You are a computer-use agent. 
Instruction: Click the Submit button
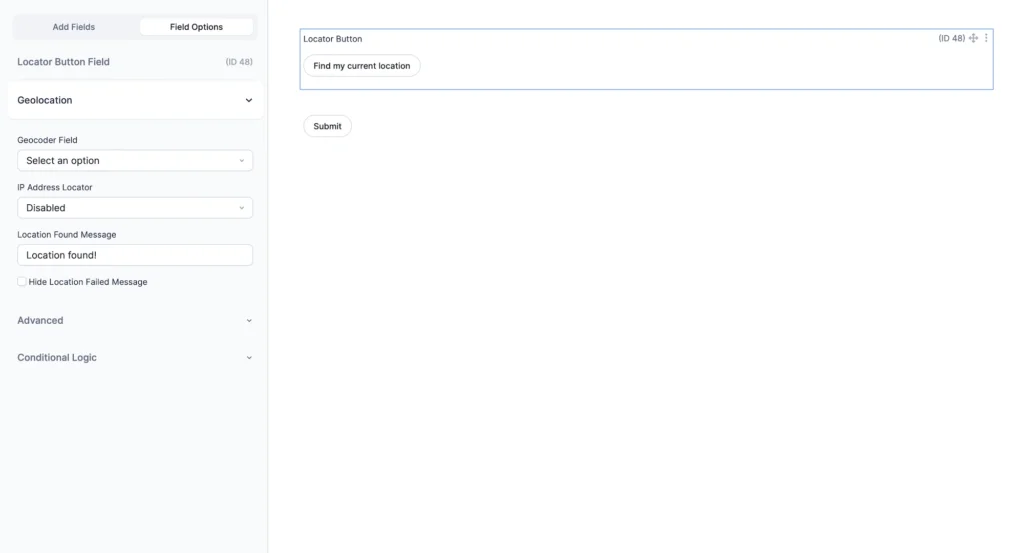click(x=327, y=126)
